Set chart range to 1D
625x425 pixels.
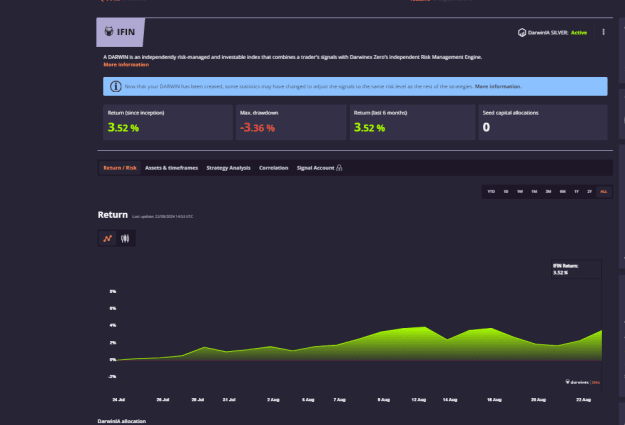pos(506,192)
